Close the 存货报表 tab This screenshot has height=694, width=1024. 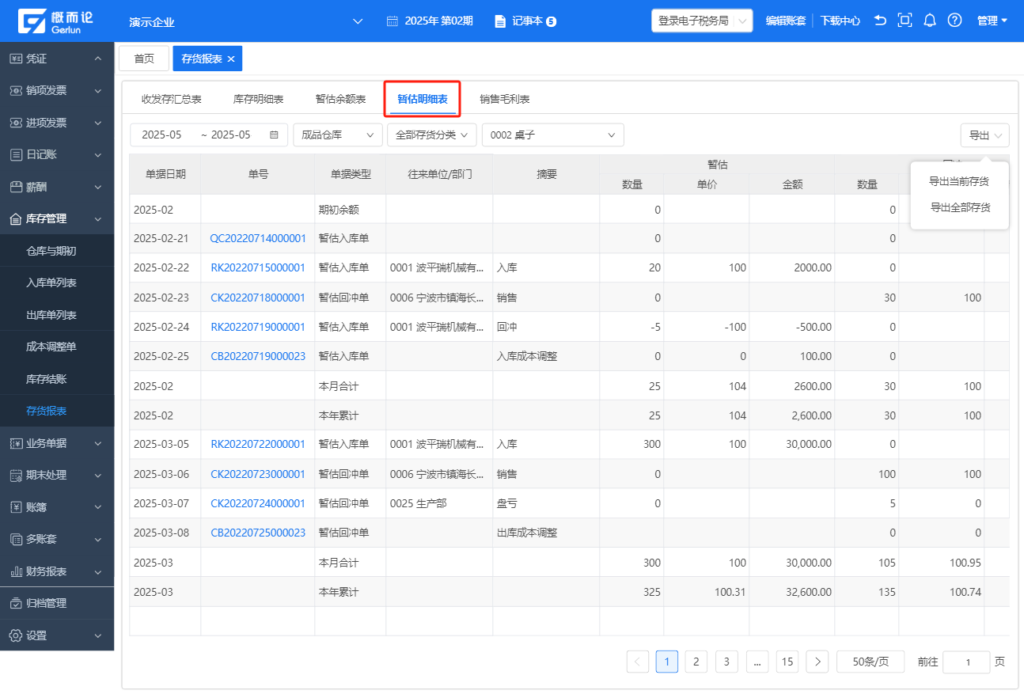point(231,59)
